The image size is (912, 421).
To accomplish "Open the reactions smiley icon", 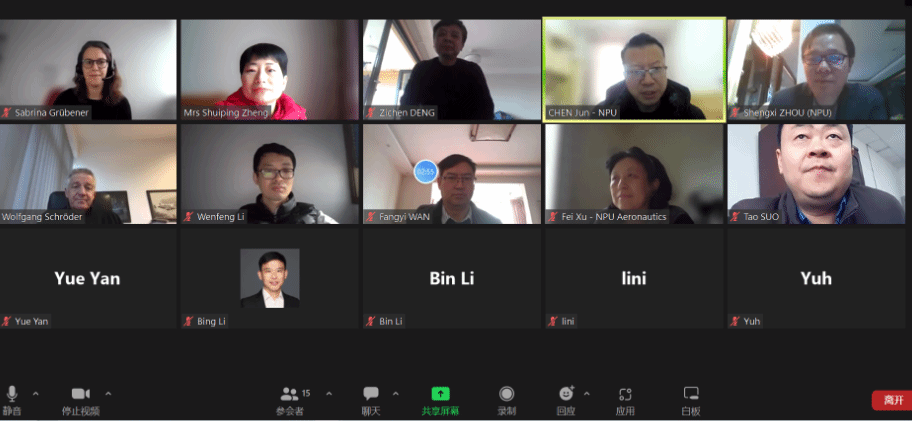I will click(x=566, y=394).
